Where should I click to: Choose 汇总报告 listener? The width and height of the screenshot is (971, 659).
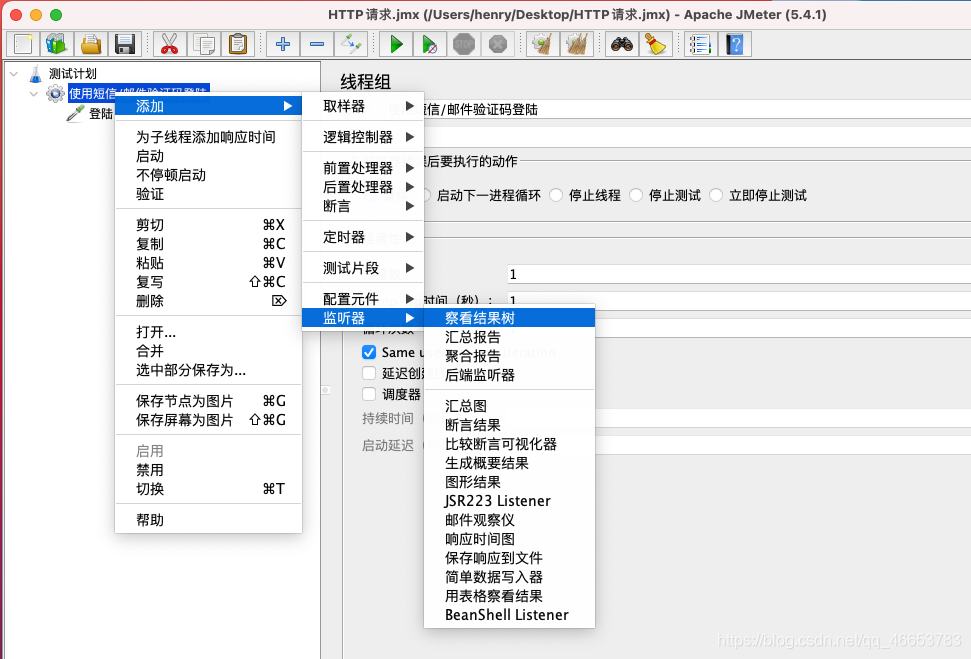[x=510, y=338]
